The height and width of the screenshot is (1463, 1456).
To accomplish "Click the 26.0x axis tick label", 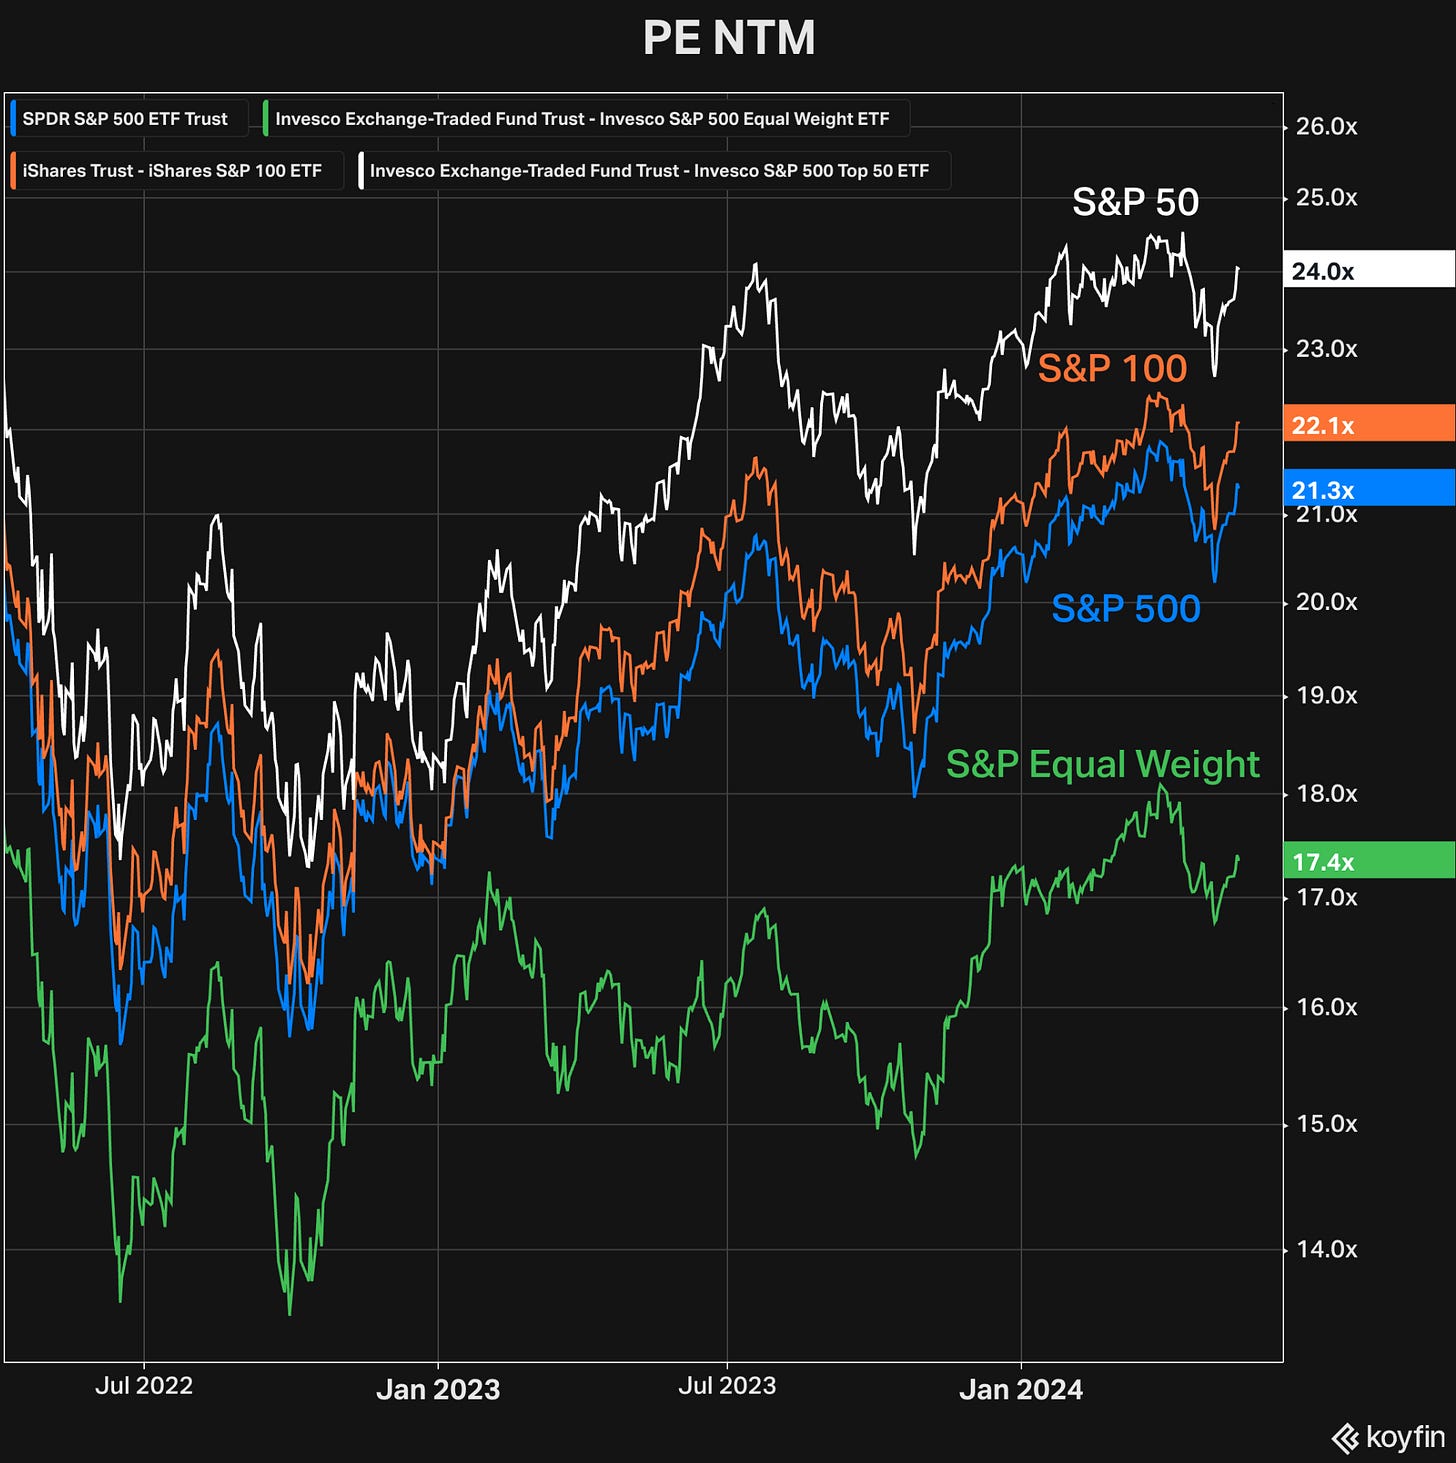I will click(1327, 127).
